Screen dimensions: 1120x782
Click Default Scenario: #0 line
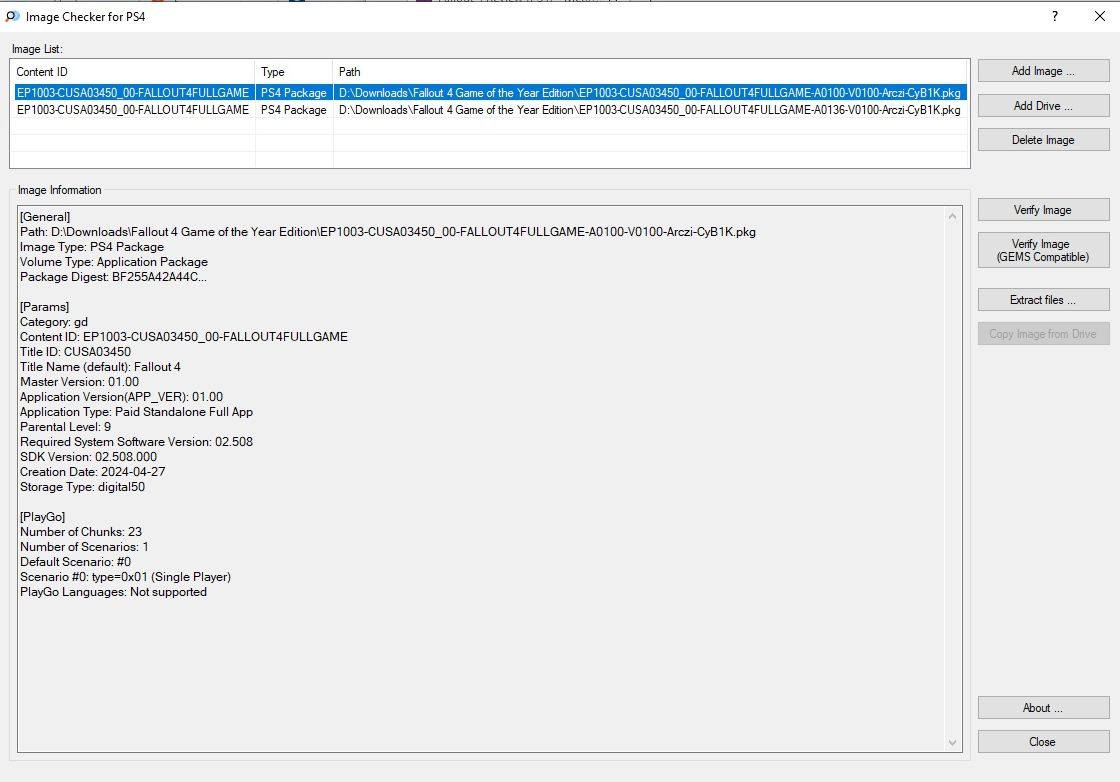(x=75, y=562)
